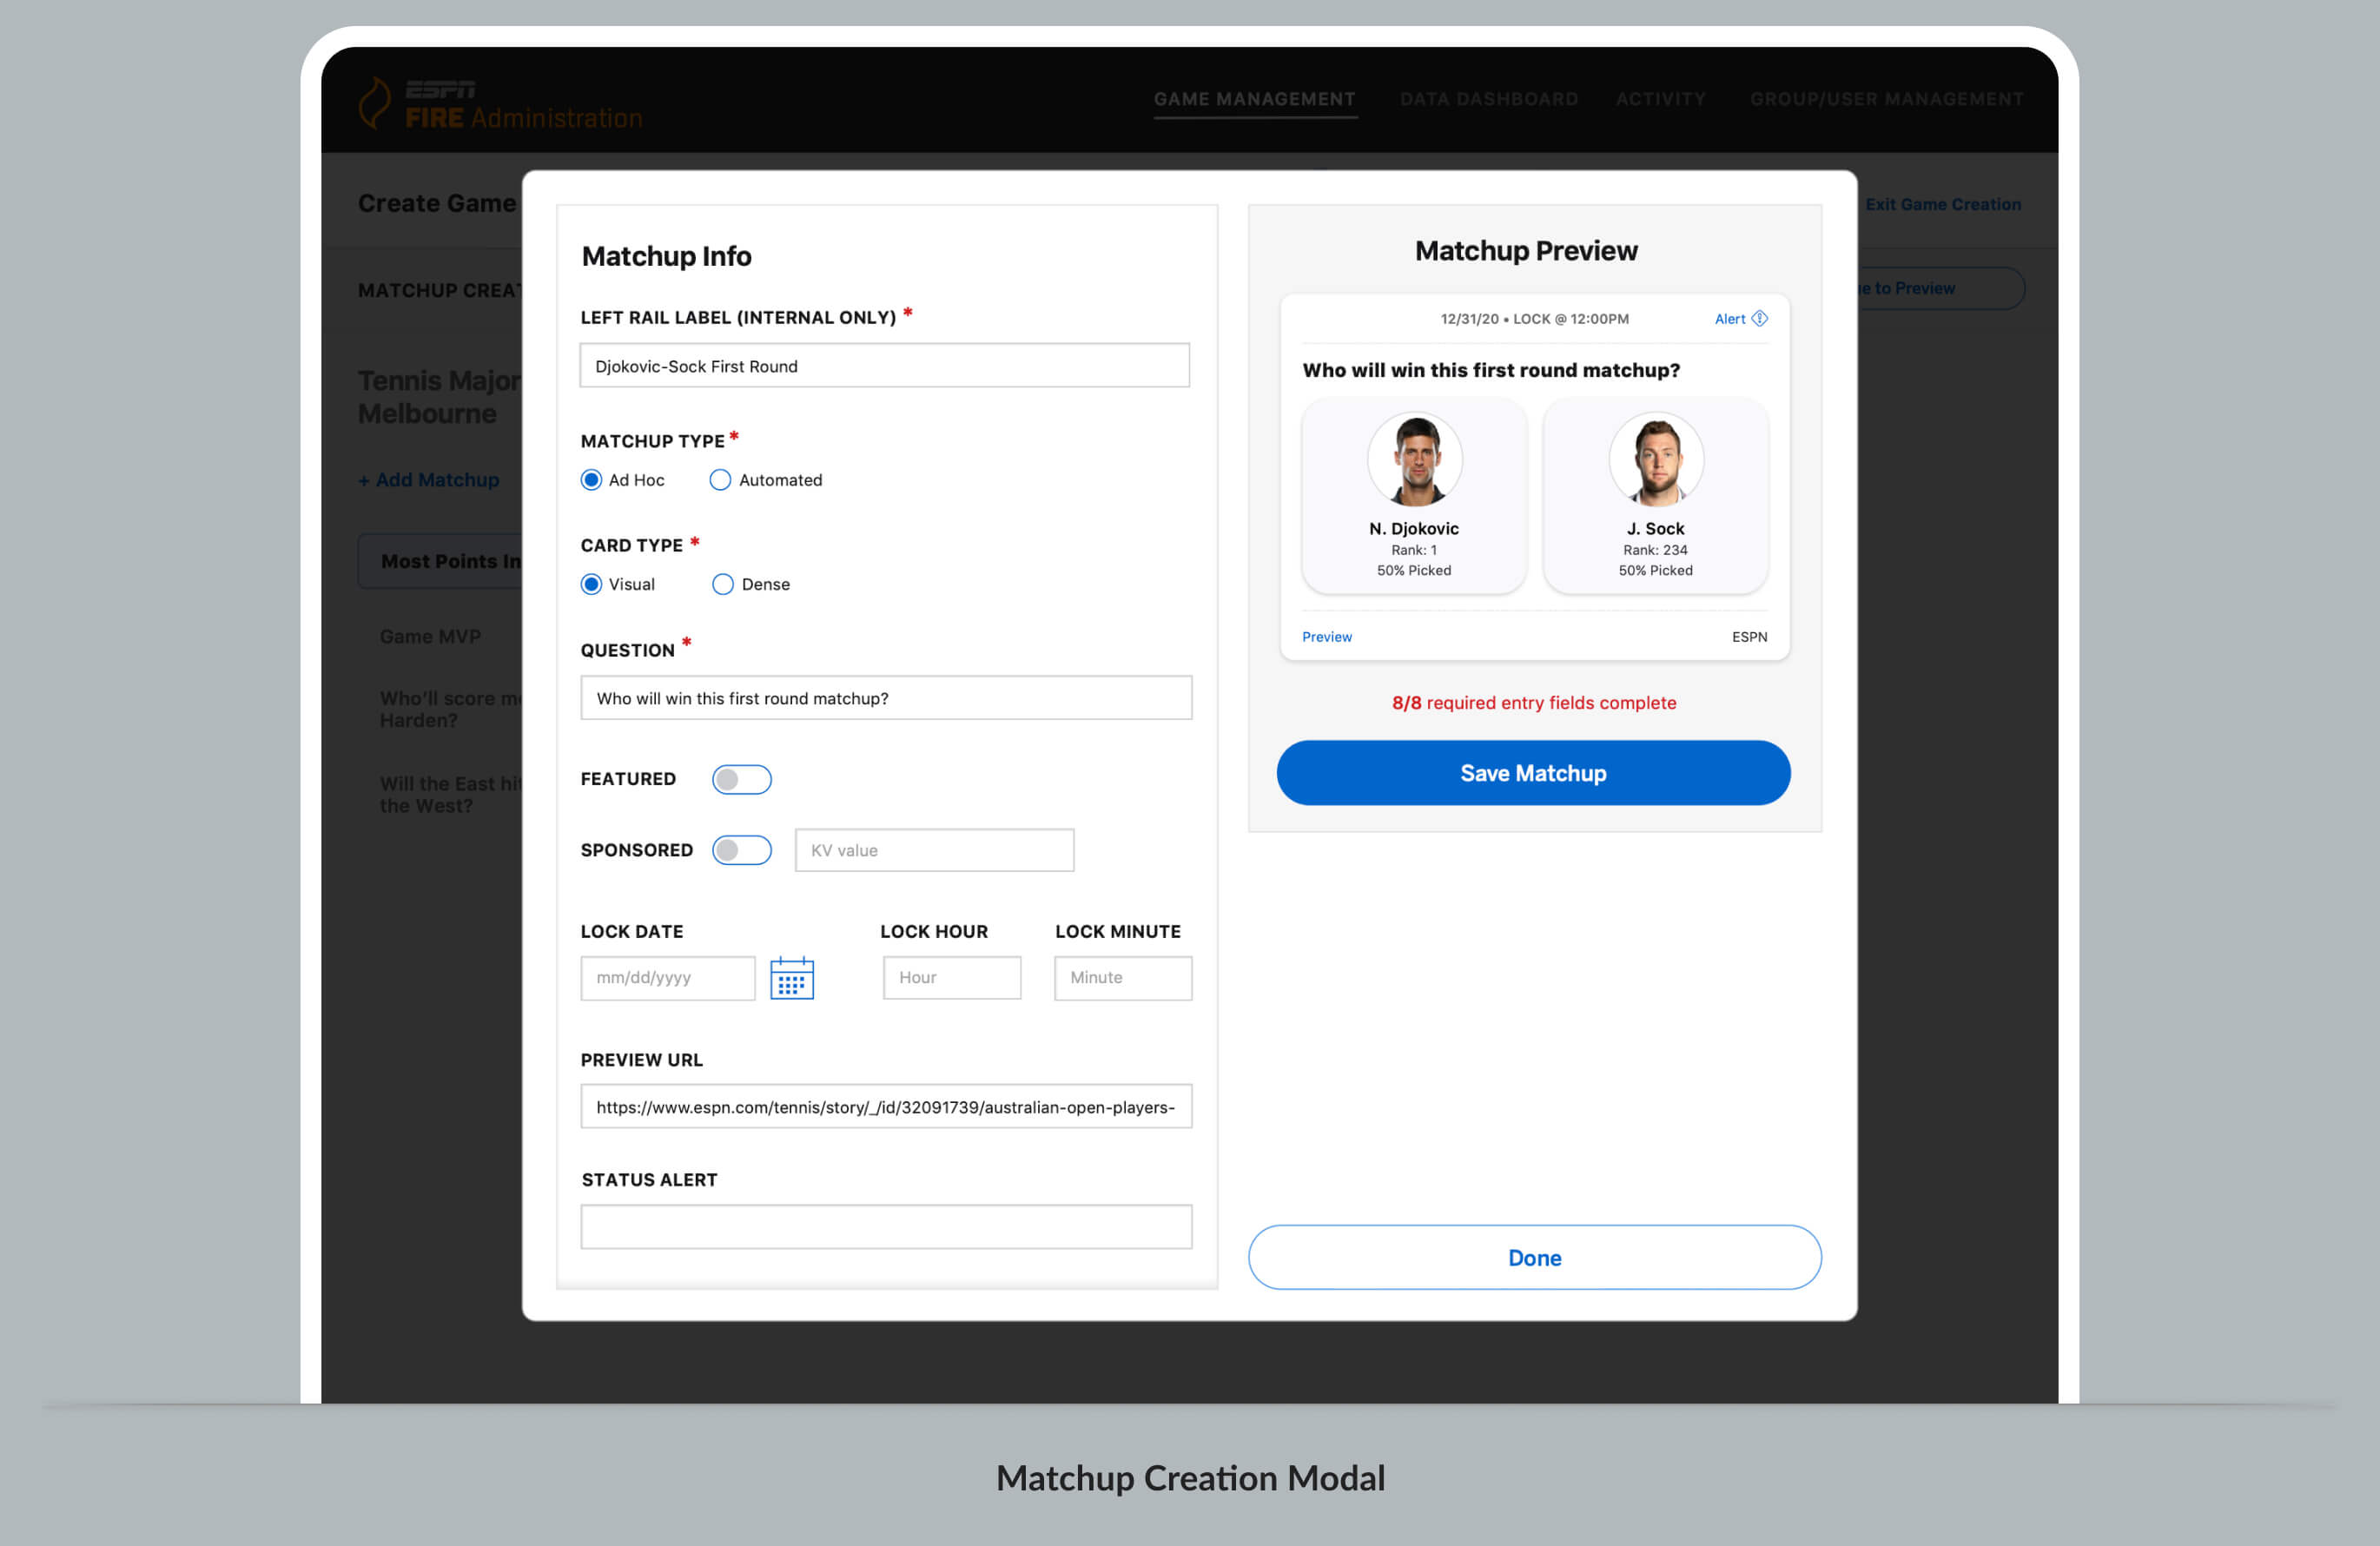This screenshot has width=2380, height=1546.
Task: Click the Preview link below matchup card
Action: click(x=1329, y=637)
